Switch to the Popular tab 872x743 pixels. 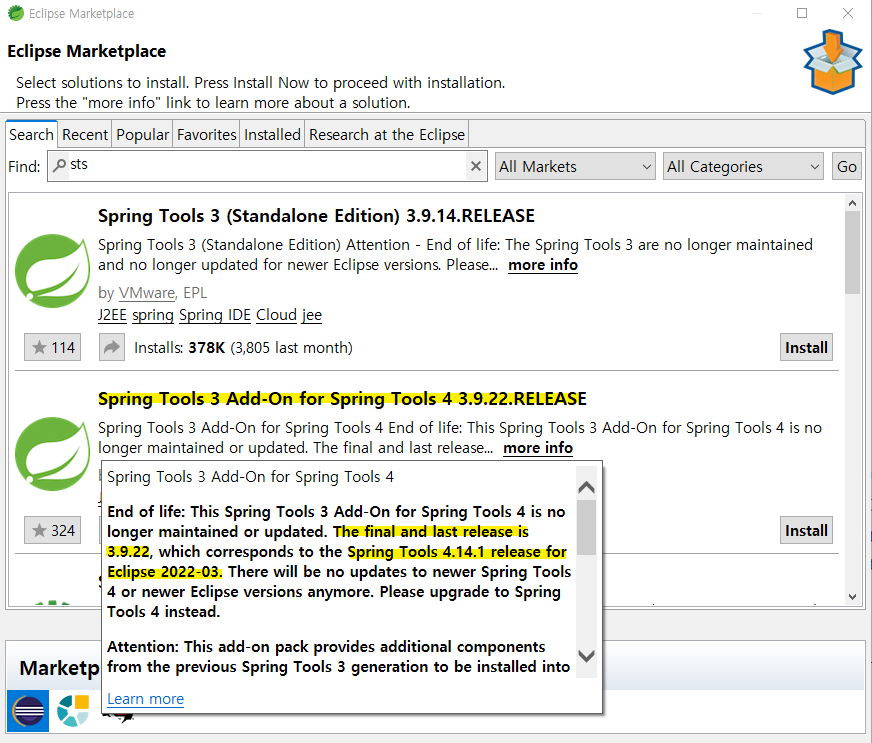(x=142, y=135)
